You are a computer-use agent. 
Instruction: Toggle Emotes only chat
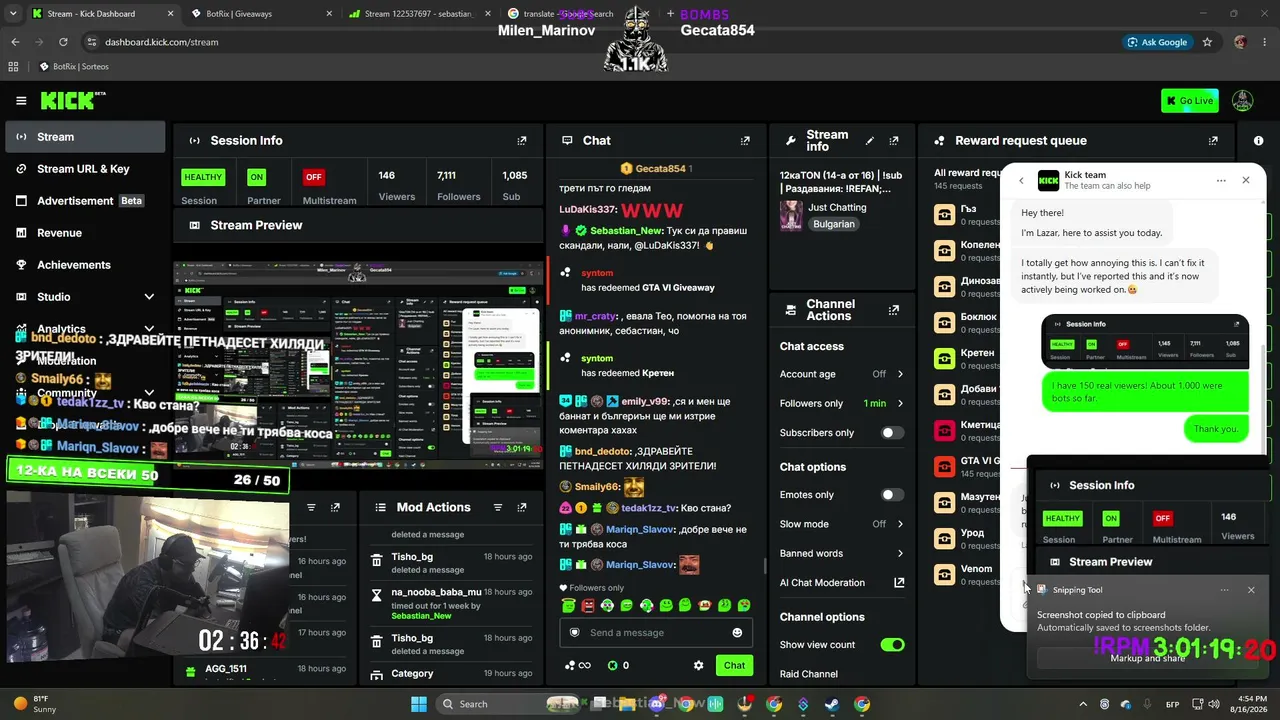[x=892, y=495]
